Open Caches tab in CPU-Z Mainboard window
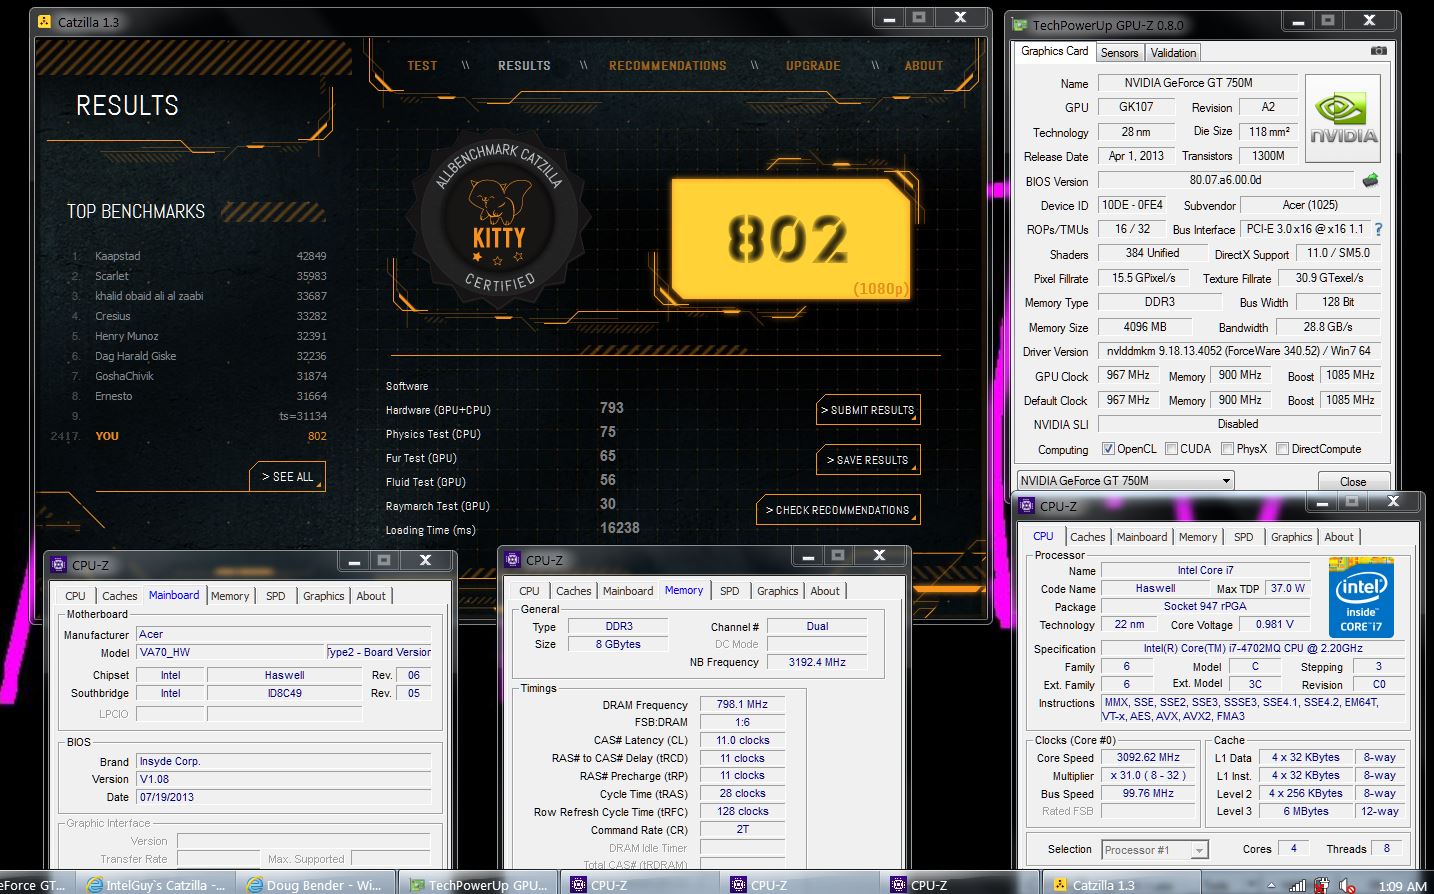The height and width of the screenshot is (894, 1434). tap(120, 596)
